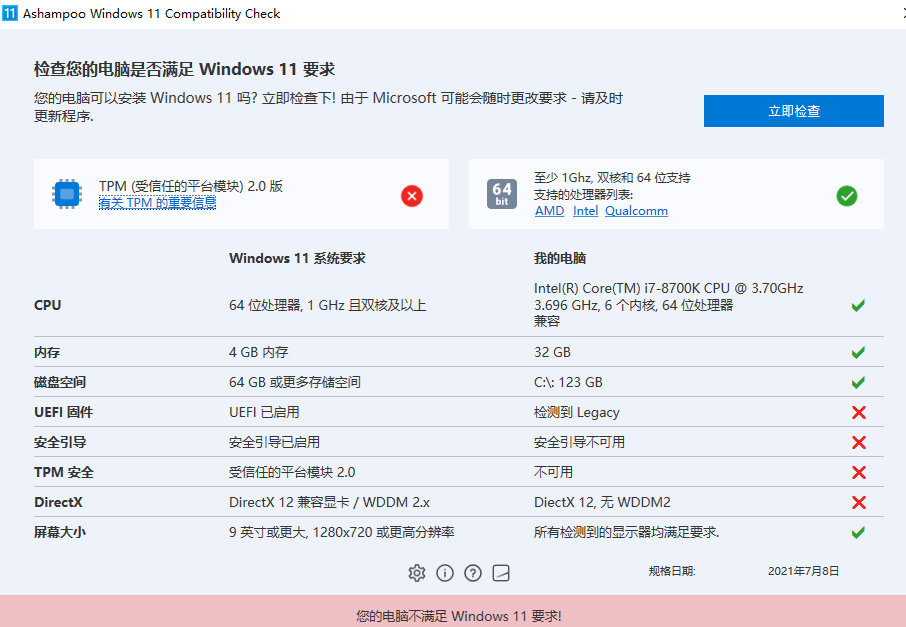This screenshot has height=627, width=906.
Task: Open the Qualcomm processor list link
Action: tap(636, 210)
